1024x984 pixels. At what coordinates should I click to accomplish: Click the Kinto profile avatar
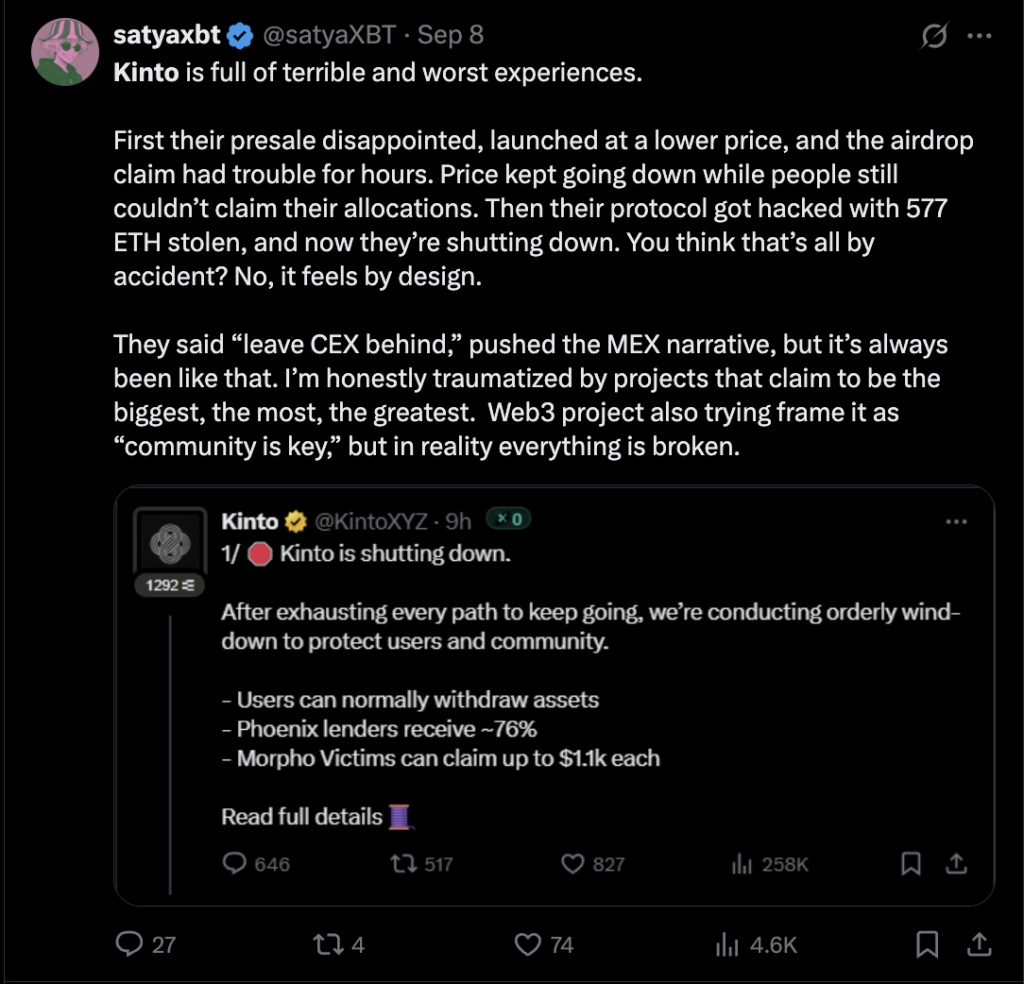pyautogui.click(x=163, y=543)
